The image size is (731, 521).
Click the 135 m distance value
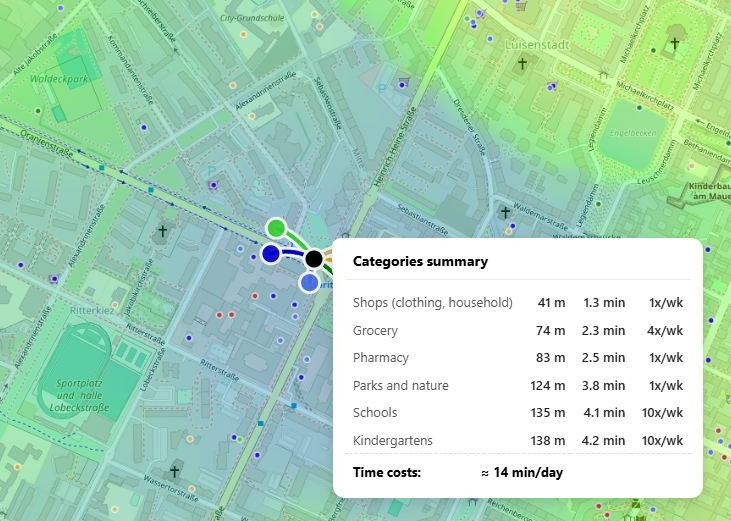pyautogui.click(x=547, y=412)
